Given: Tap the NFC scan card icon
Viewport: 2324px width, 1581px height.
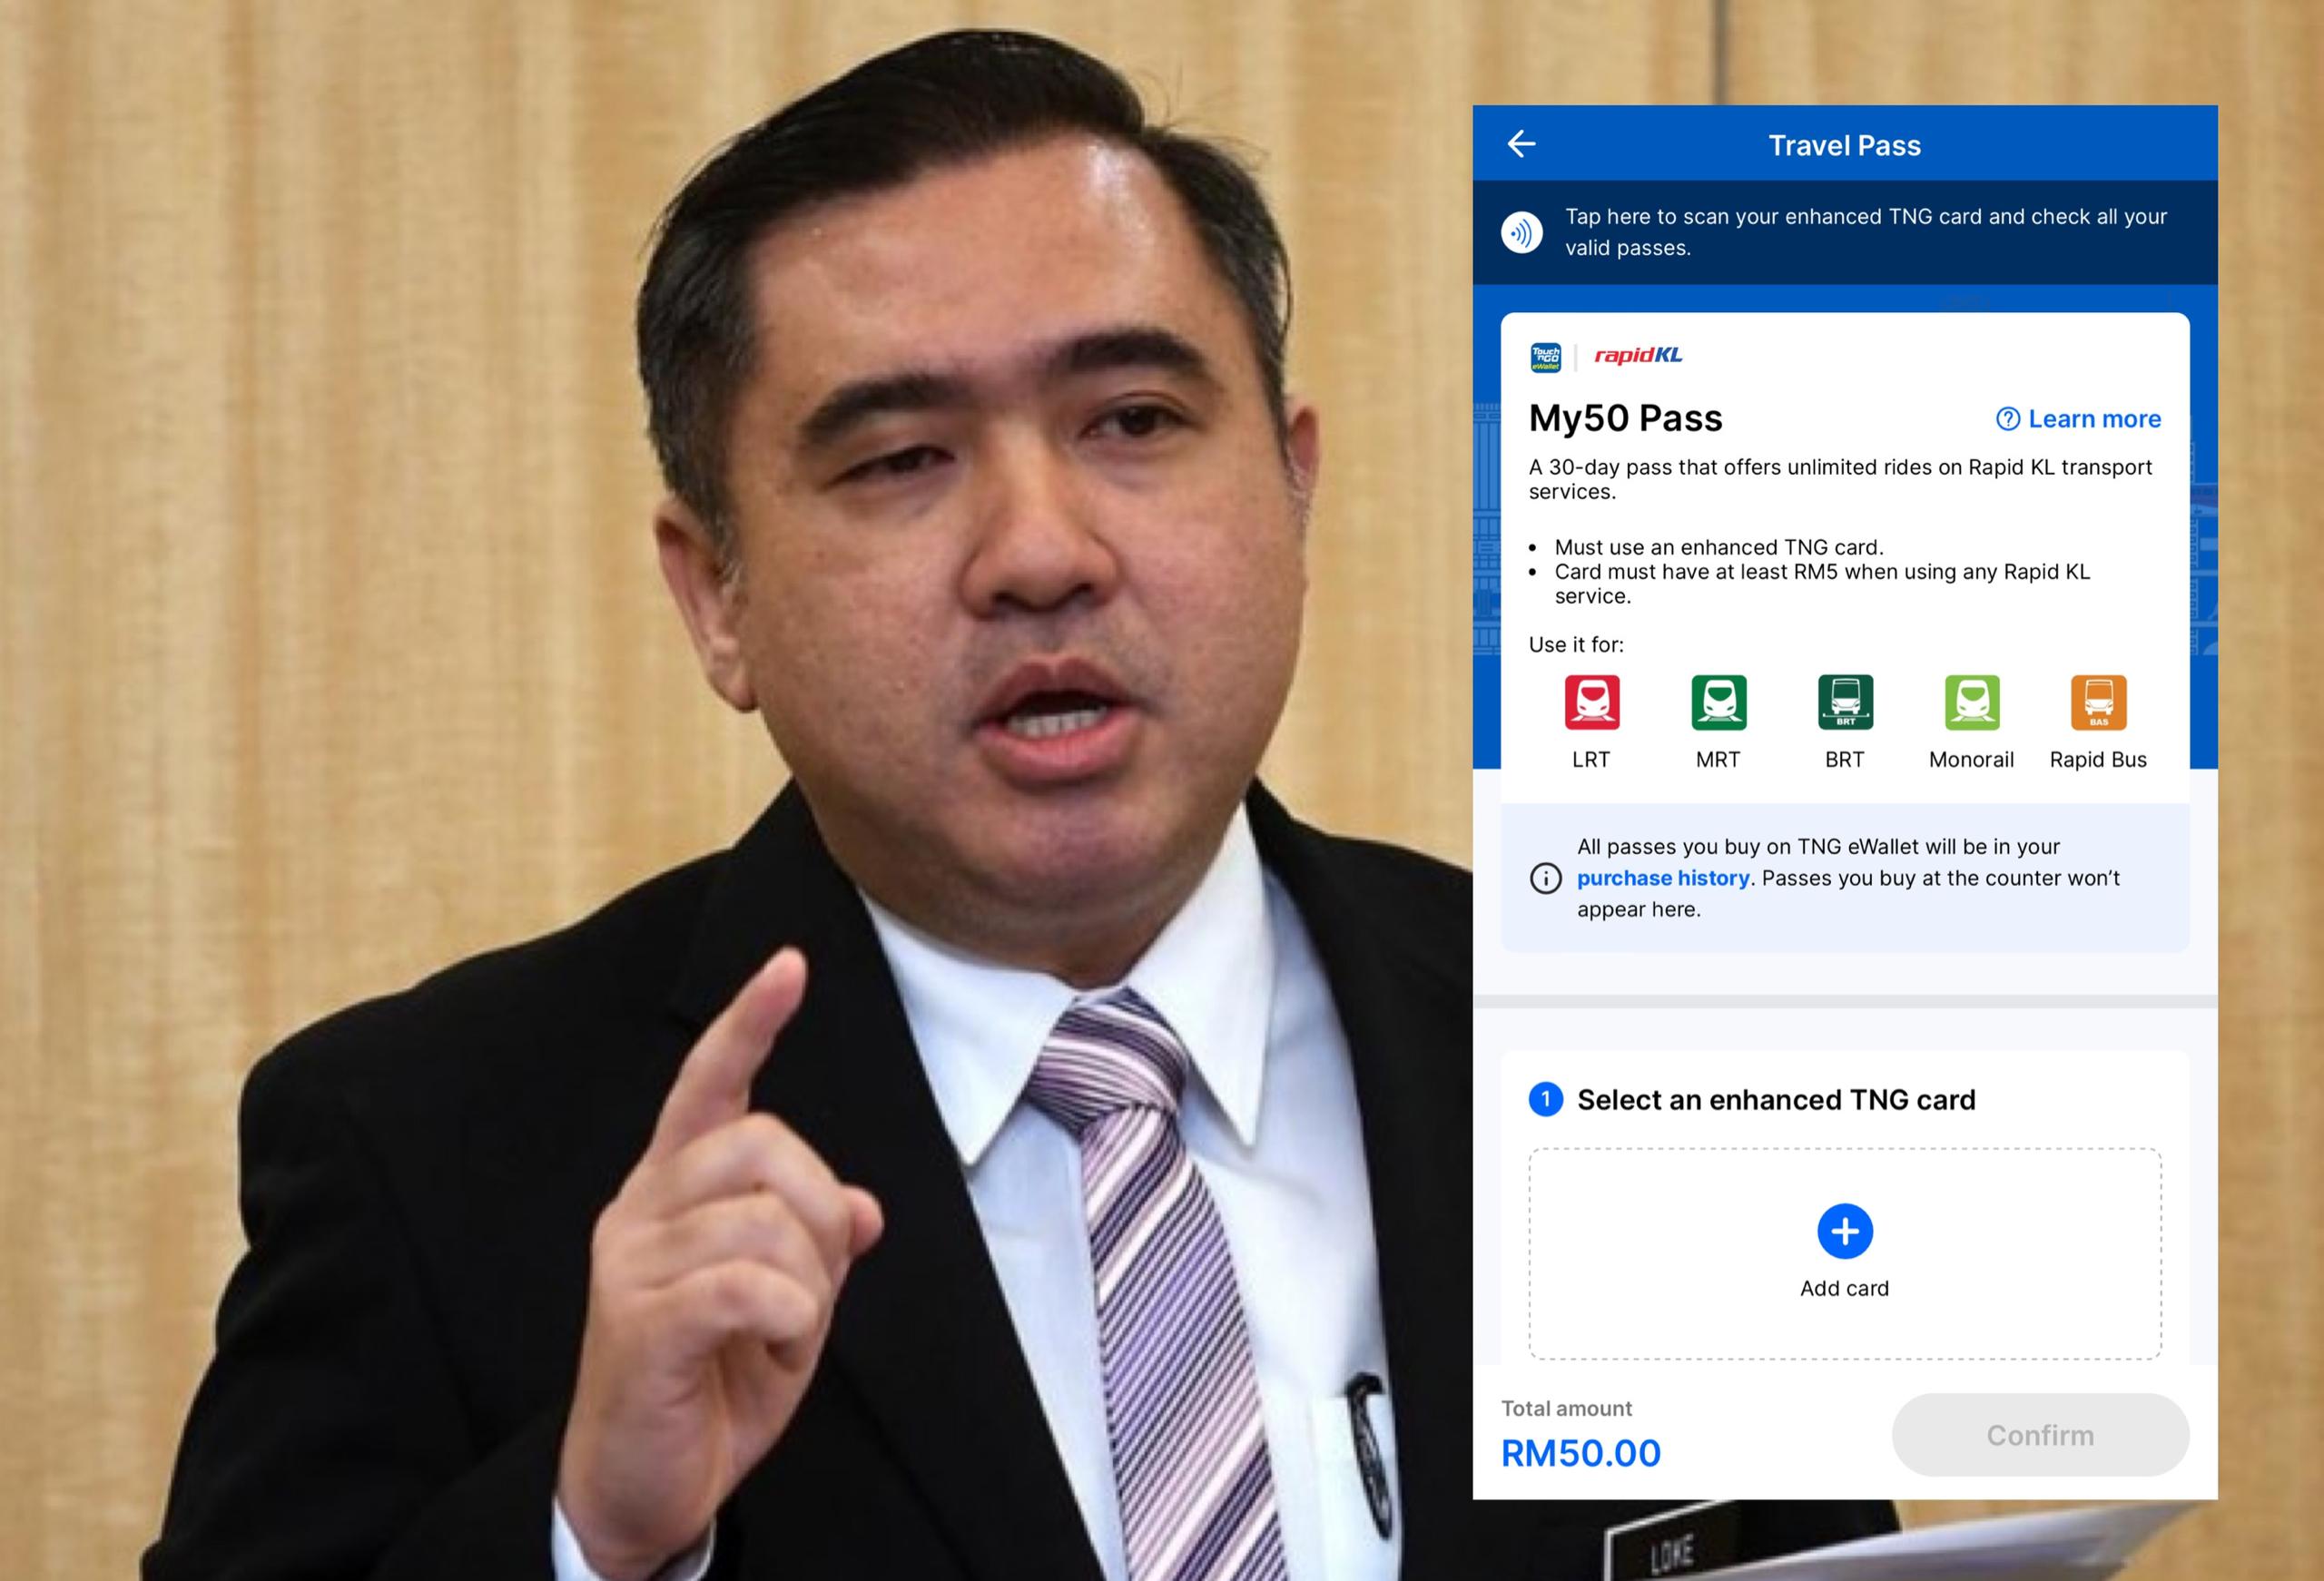Looking at the screenshot, I should (1522, 233).
